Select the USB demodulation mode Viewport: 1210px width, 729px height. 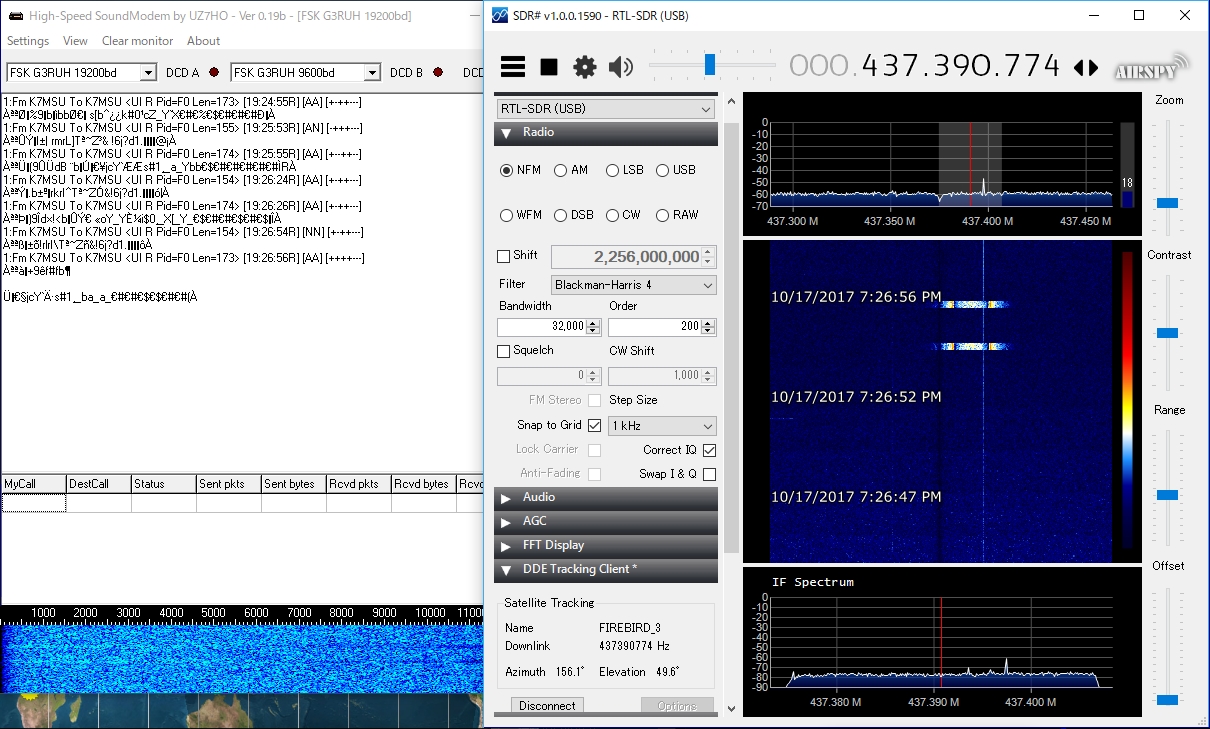(x=662, y=171)
